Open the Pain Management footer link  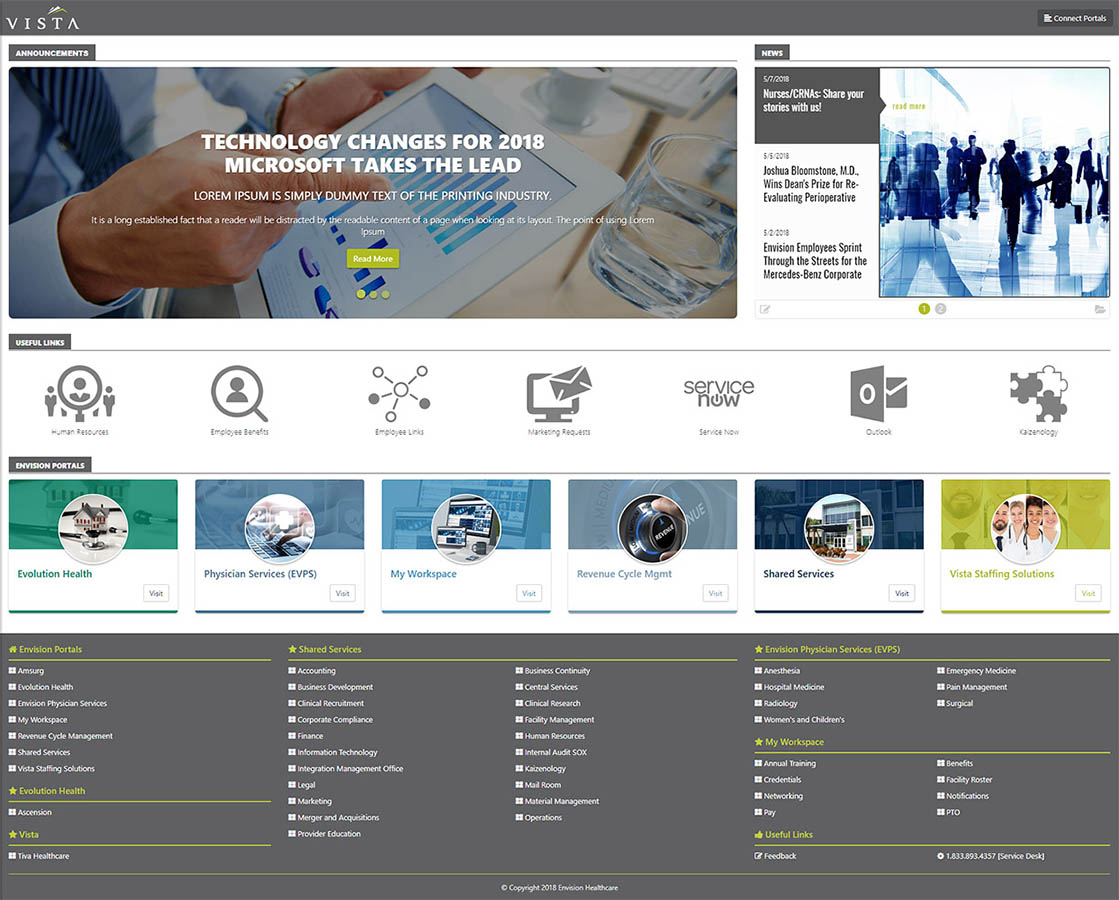tap(976, 687)
